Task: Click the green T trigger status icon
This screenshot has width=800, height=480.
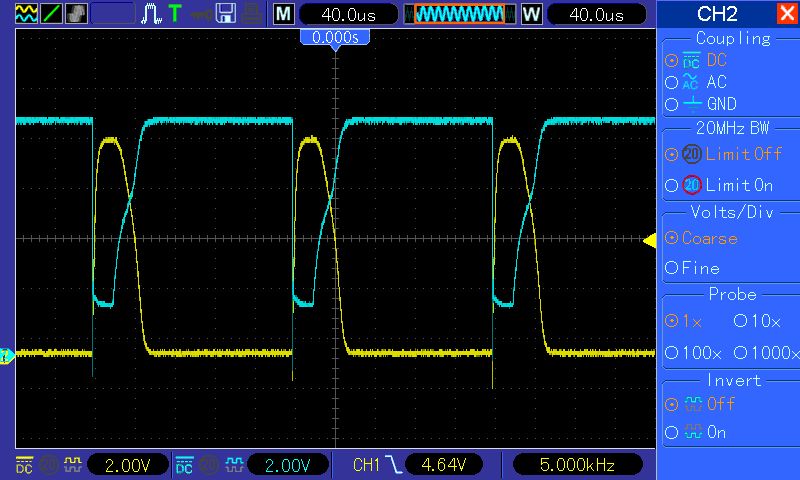Action: [175, 14]
